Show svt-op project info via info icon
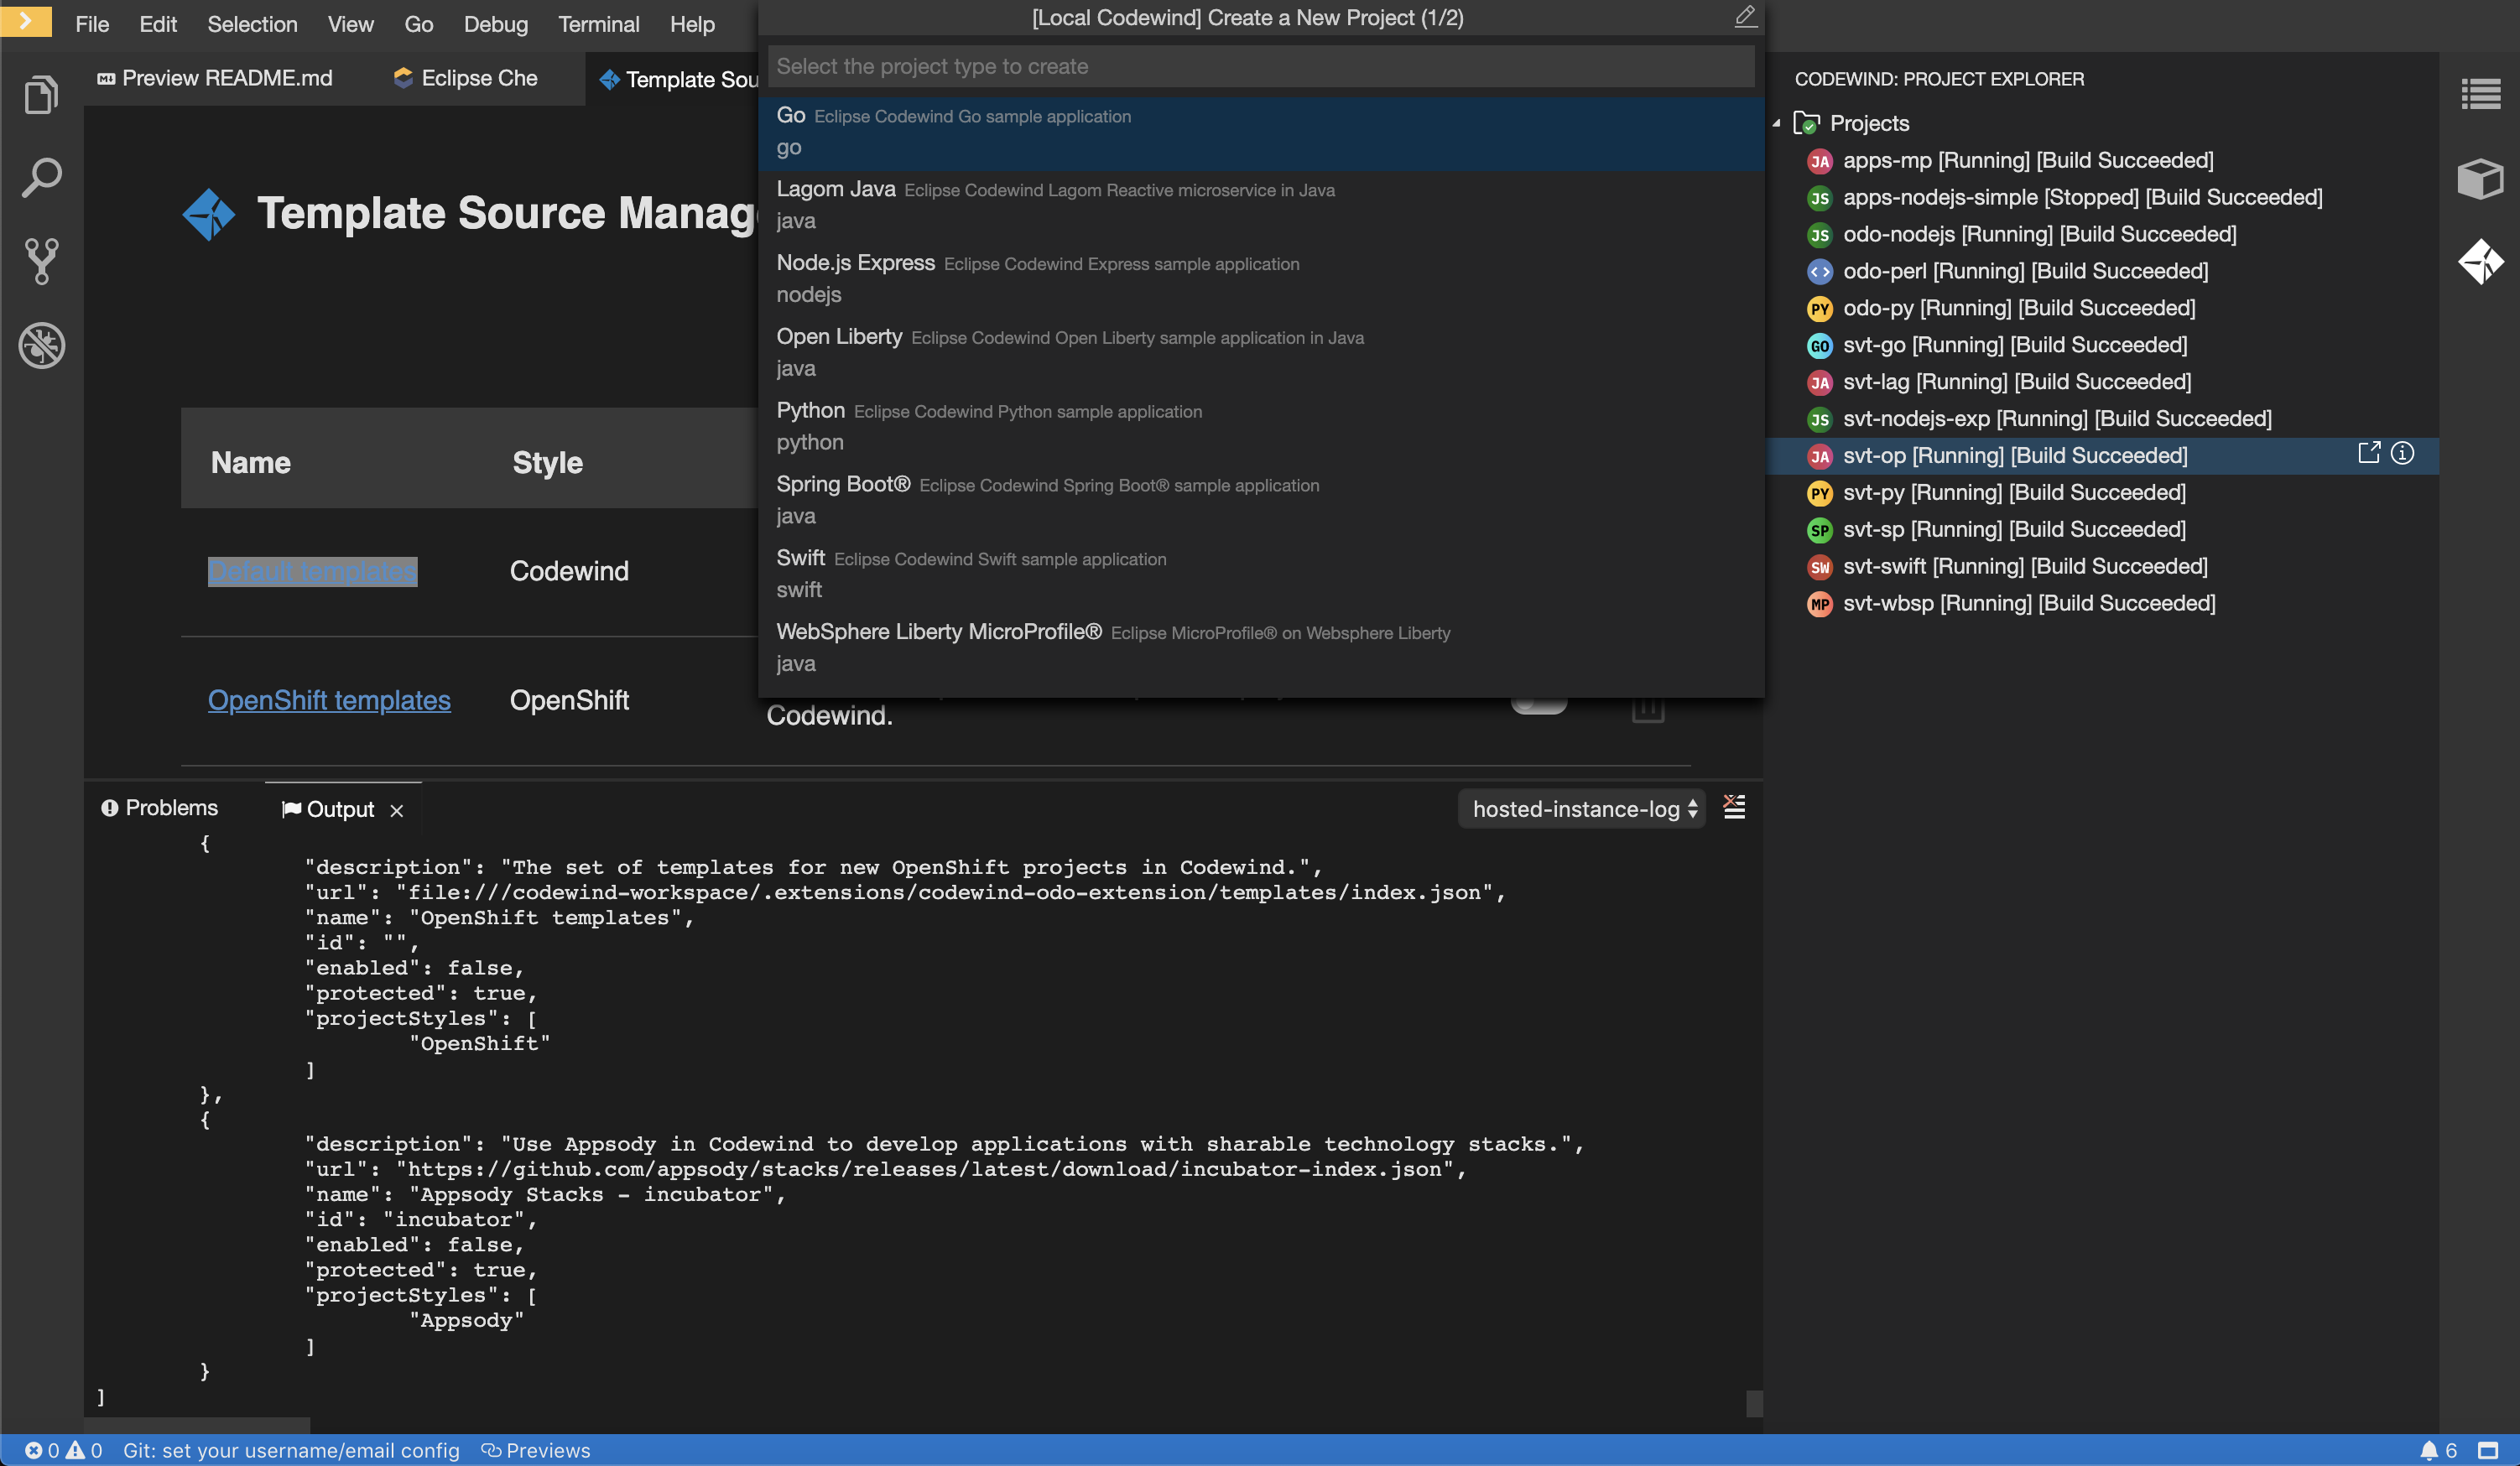The width and height of the screenshot is (2520, 1466). point(2403,453)
